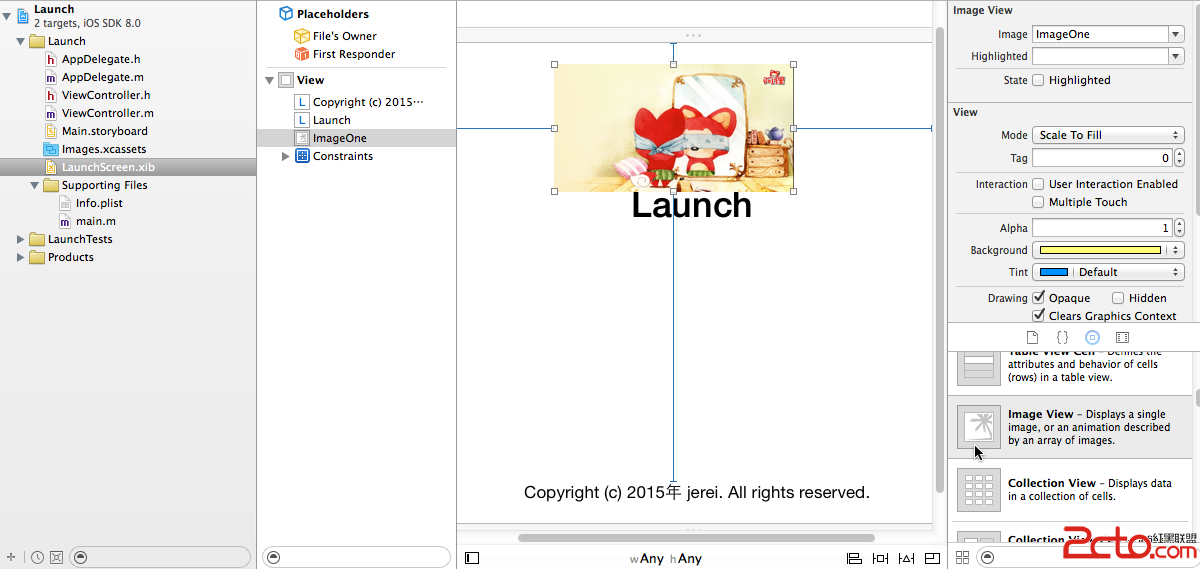1200x569 pixels.
Task: Open the Highlighted image dropdown
Action: pos(1176,56)
